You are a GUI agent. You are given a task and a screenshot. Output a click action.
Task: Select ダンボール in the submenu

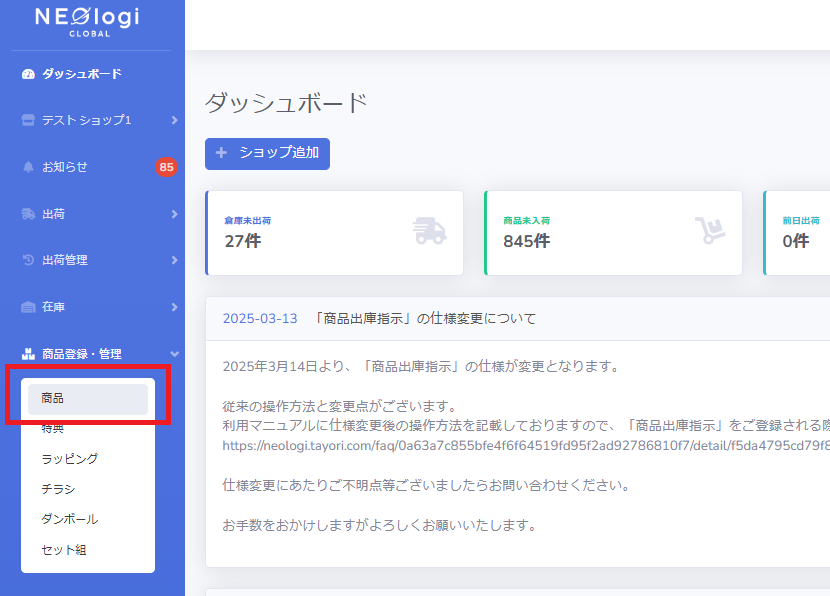point(69,519)
